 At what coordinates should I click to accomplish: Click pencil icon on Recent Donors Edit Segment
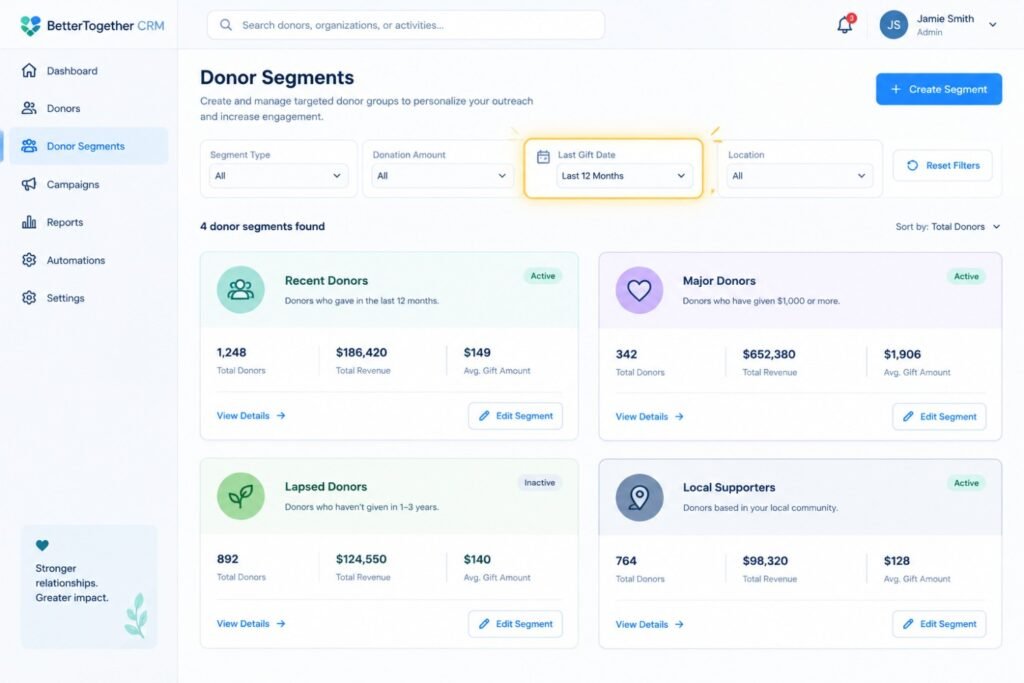(484, 416)
